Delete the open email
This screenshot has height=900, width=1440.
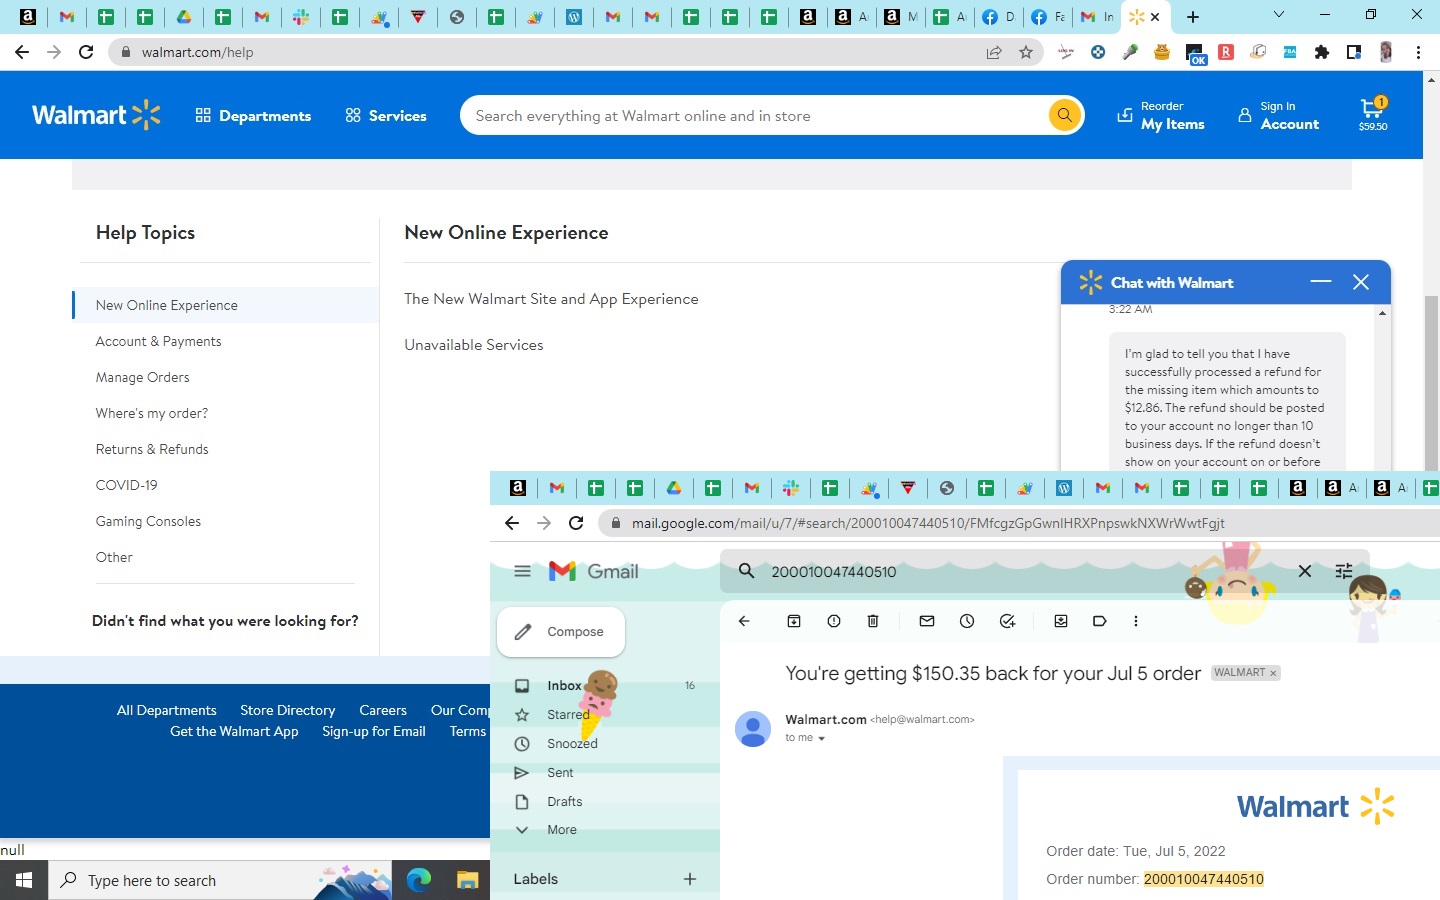pos(873,621)
